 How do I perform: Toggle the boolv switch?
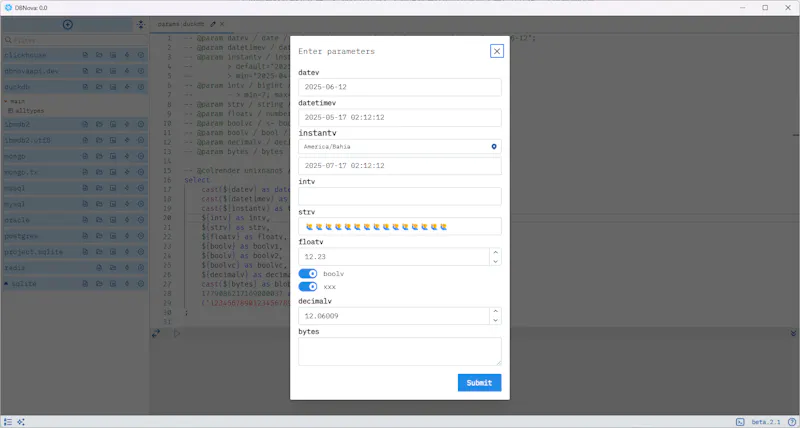(308, 274)
